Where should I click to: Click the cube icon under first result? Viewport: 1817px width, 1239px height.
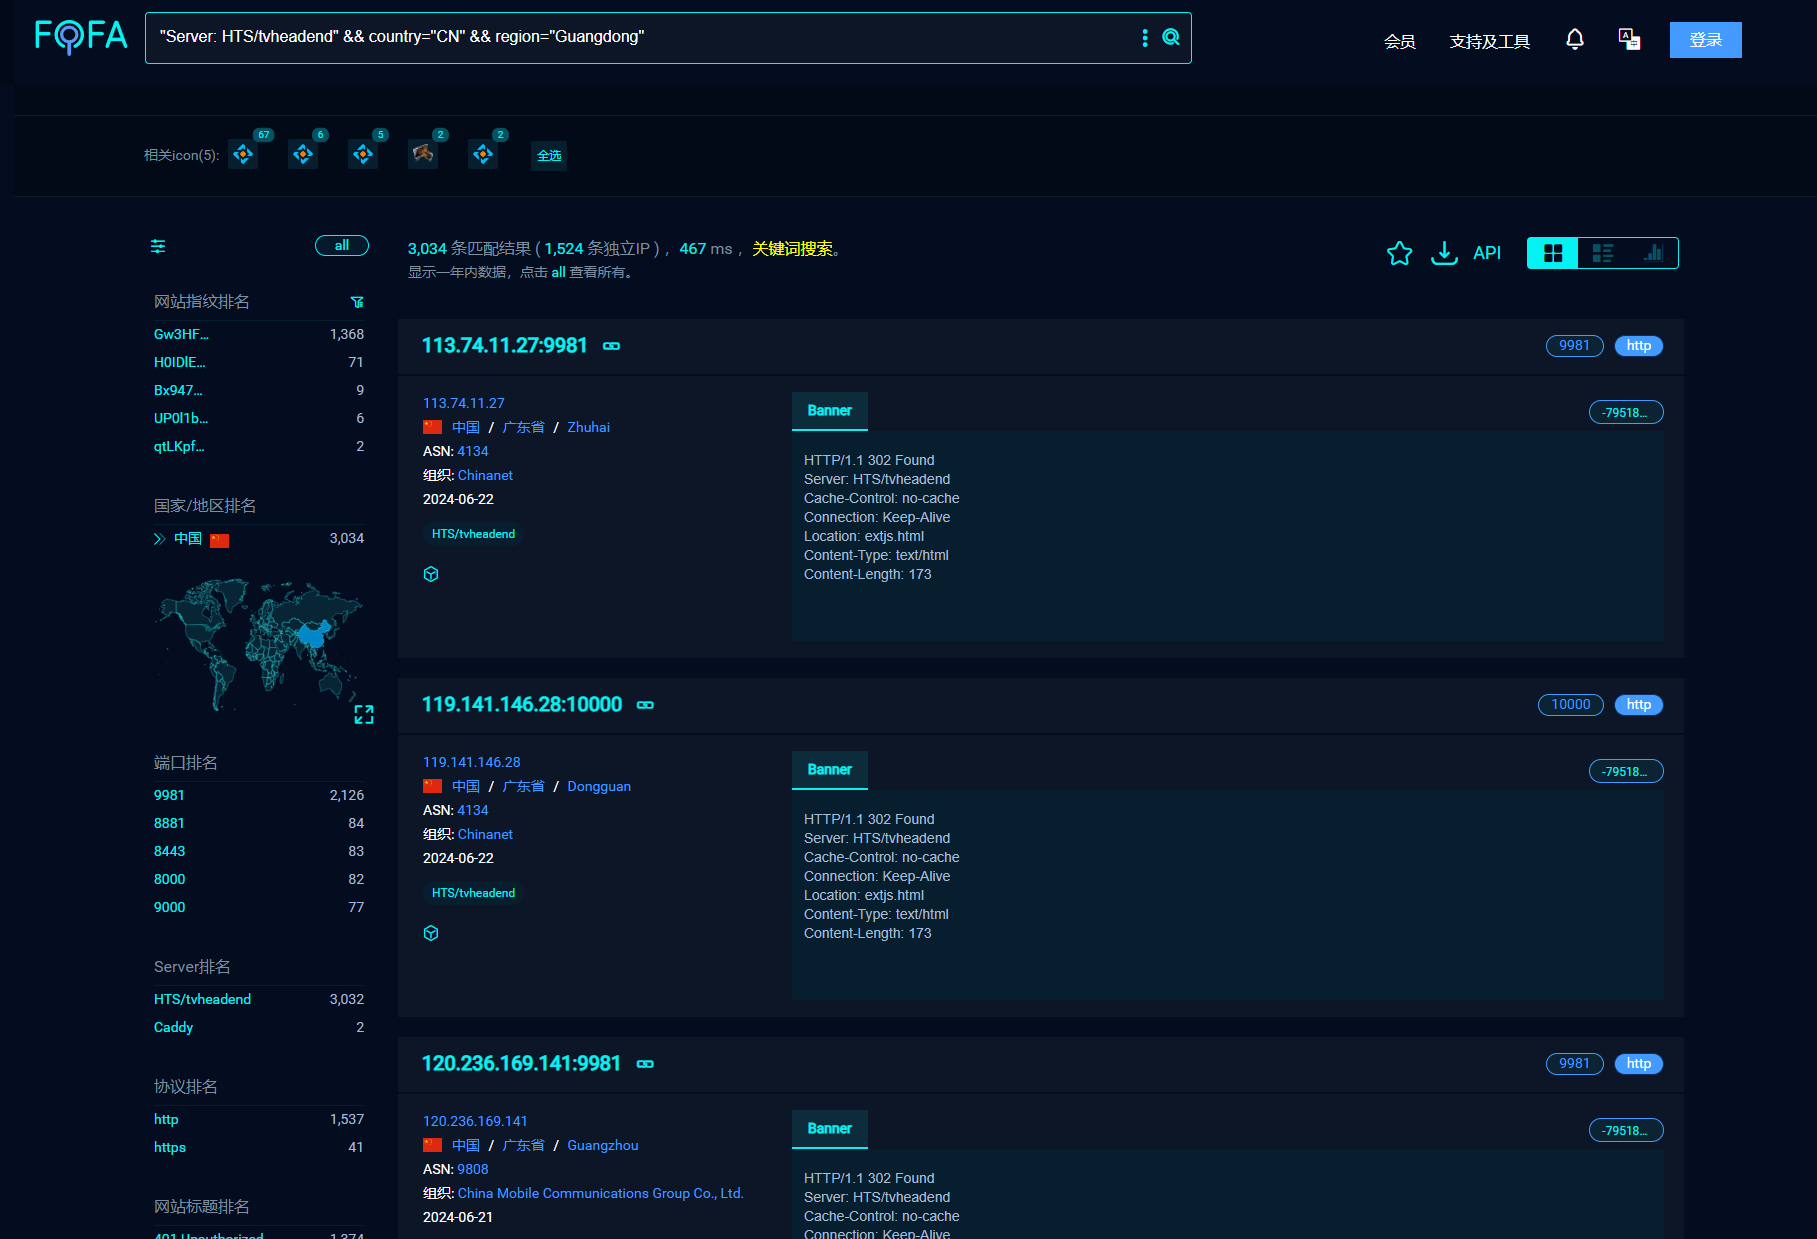click(x=431, y=574)
